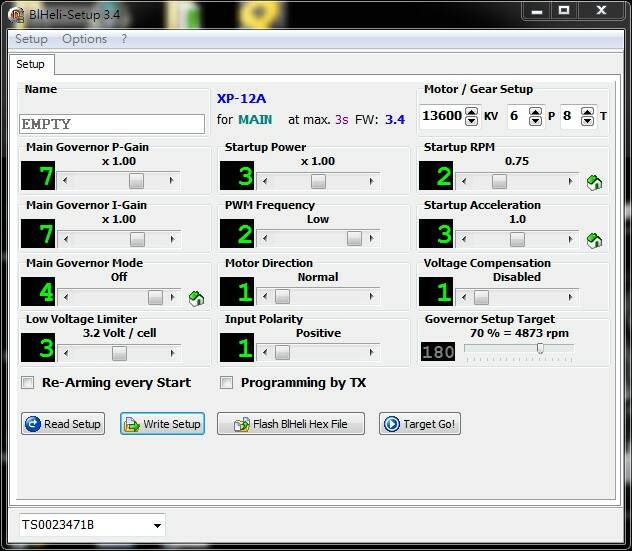Open the Setup menu
The image size is (632, 551).
coord(31,39)
